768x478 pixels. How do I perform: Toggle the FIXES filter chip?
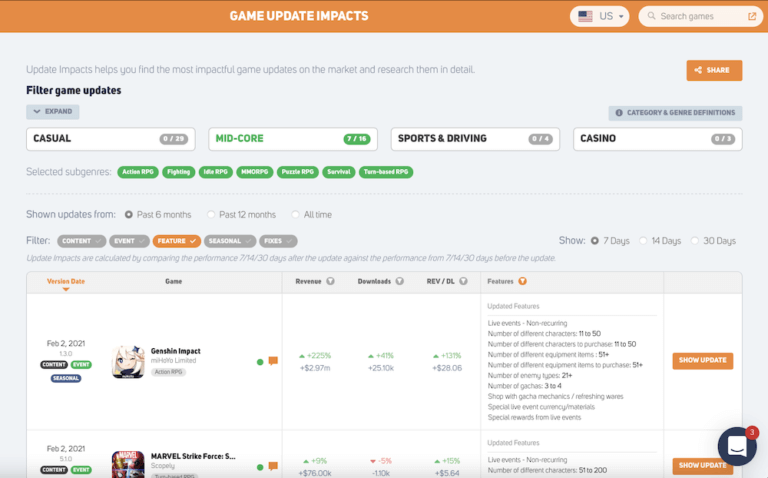278,241
